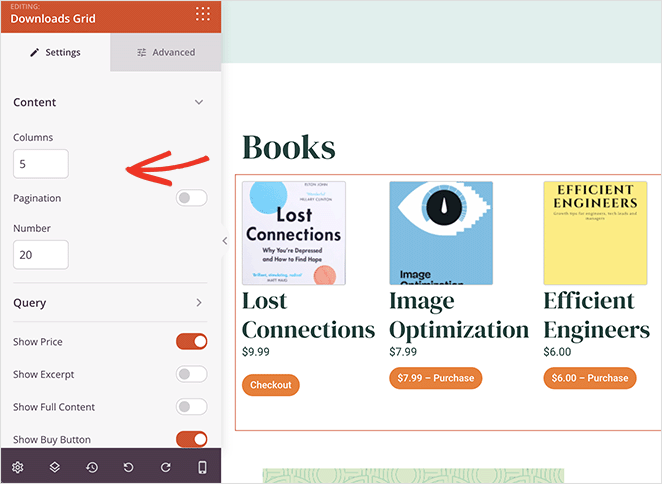Click the Efficient Engineers book cover
Screen dimensions: 662x484
coord(595,233)
